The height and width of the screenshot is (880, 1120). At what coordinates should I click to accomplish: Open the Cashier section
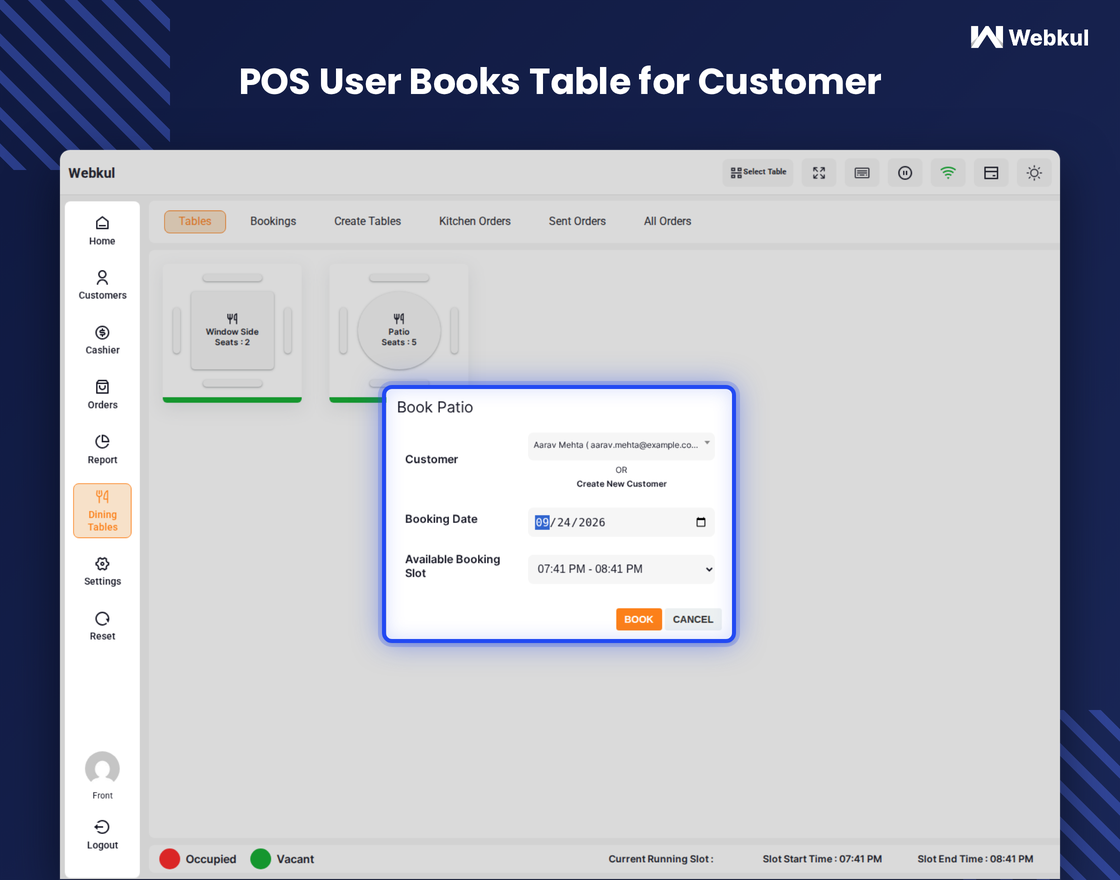click(102, 340)
